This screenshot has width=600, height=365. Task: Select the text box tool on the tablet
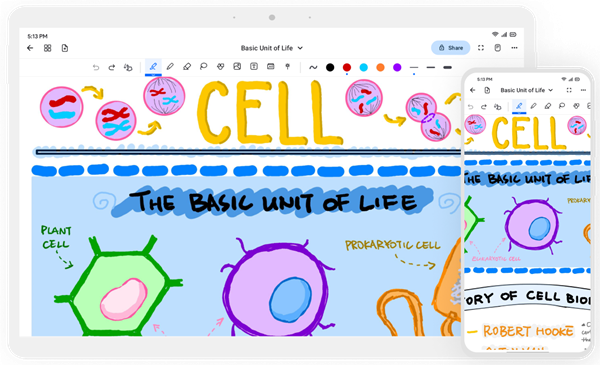254,67
